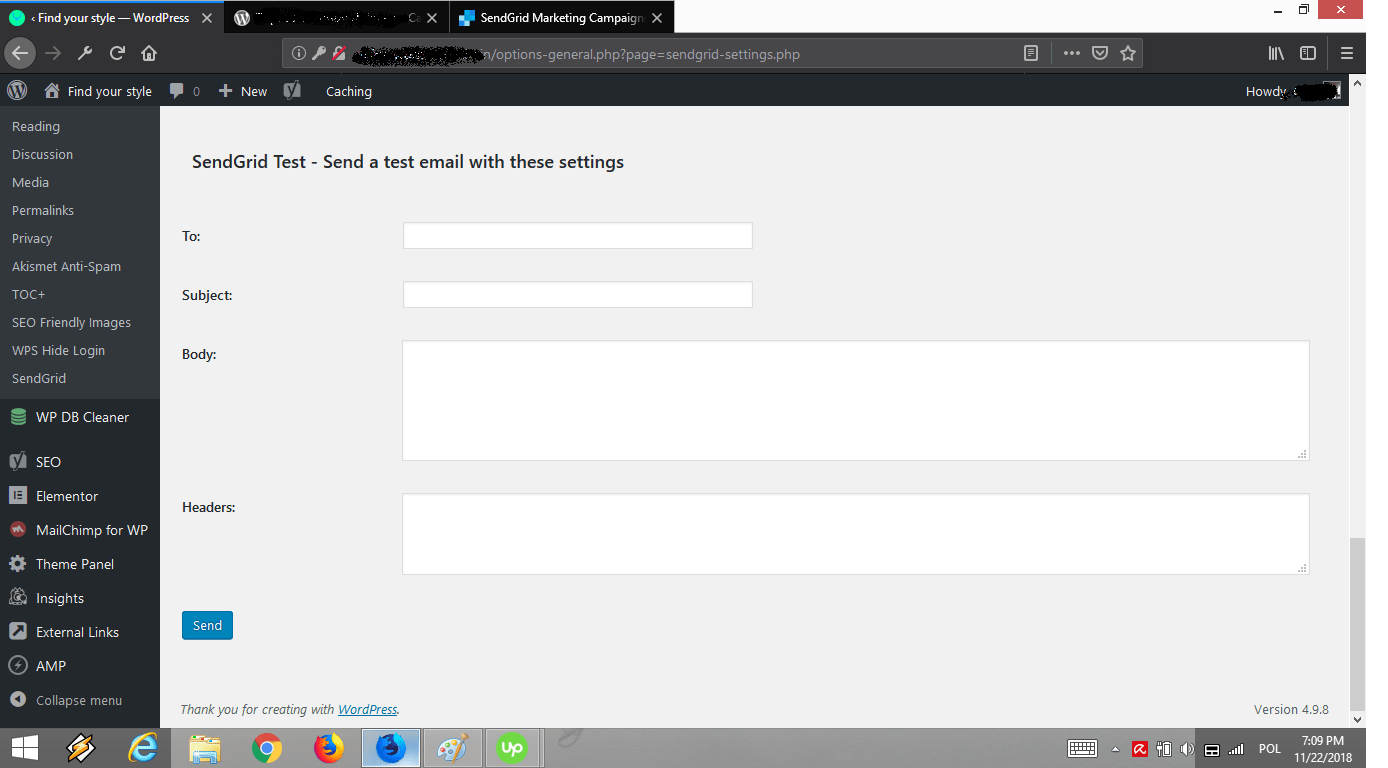
Task: Click into the Subject input field
Action: coord(577,295)
